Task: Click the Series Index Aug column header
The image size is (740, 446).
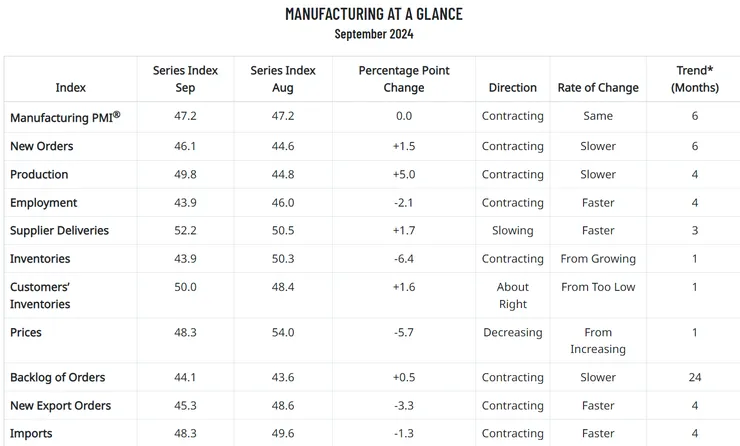Action: (x=283, y=79)
